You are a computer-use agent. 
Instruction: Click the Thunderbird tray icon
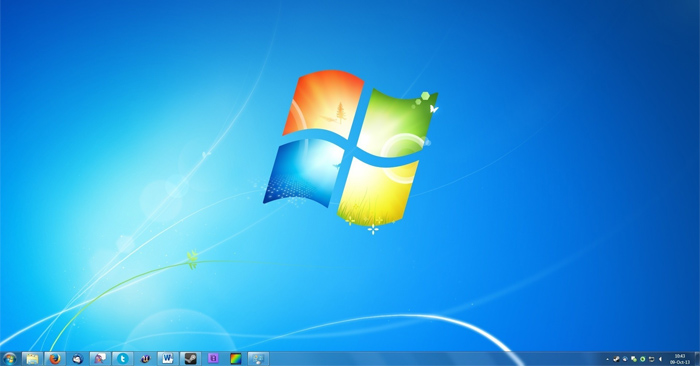625,359
